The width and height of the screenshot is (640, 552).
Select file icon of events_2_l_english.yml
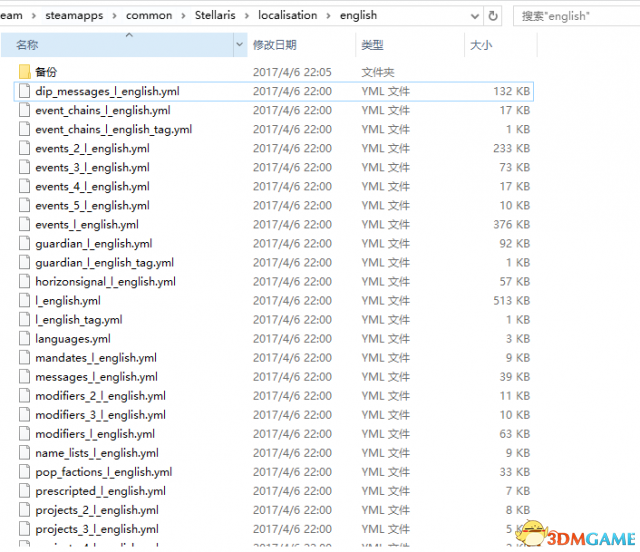coord(24,148)
